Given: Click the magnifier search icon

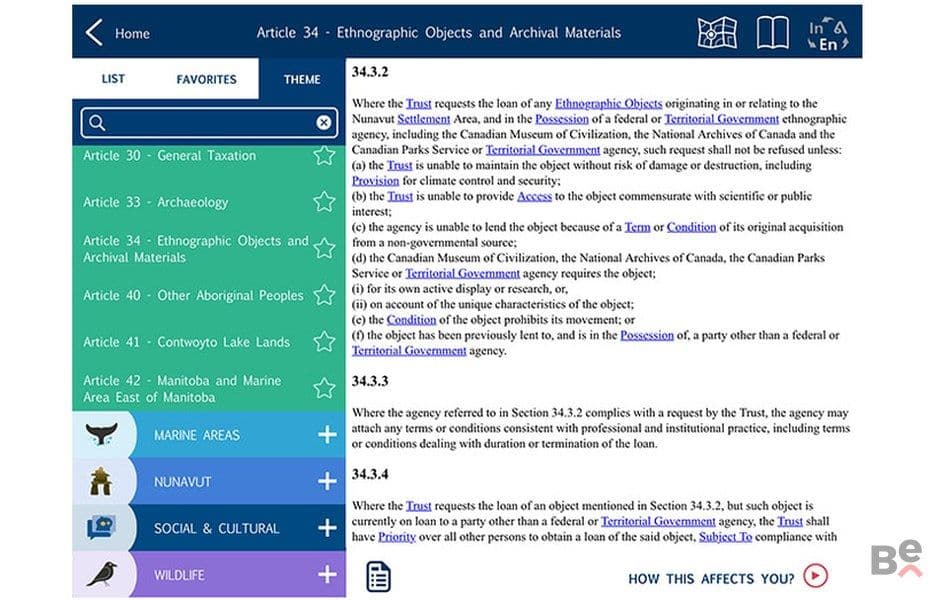Looking at the screenshot, I should [97, 123].
